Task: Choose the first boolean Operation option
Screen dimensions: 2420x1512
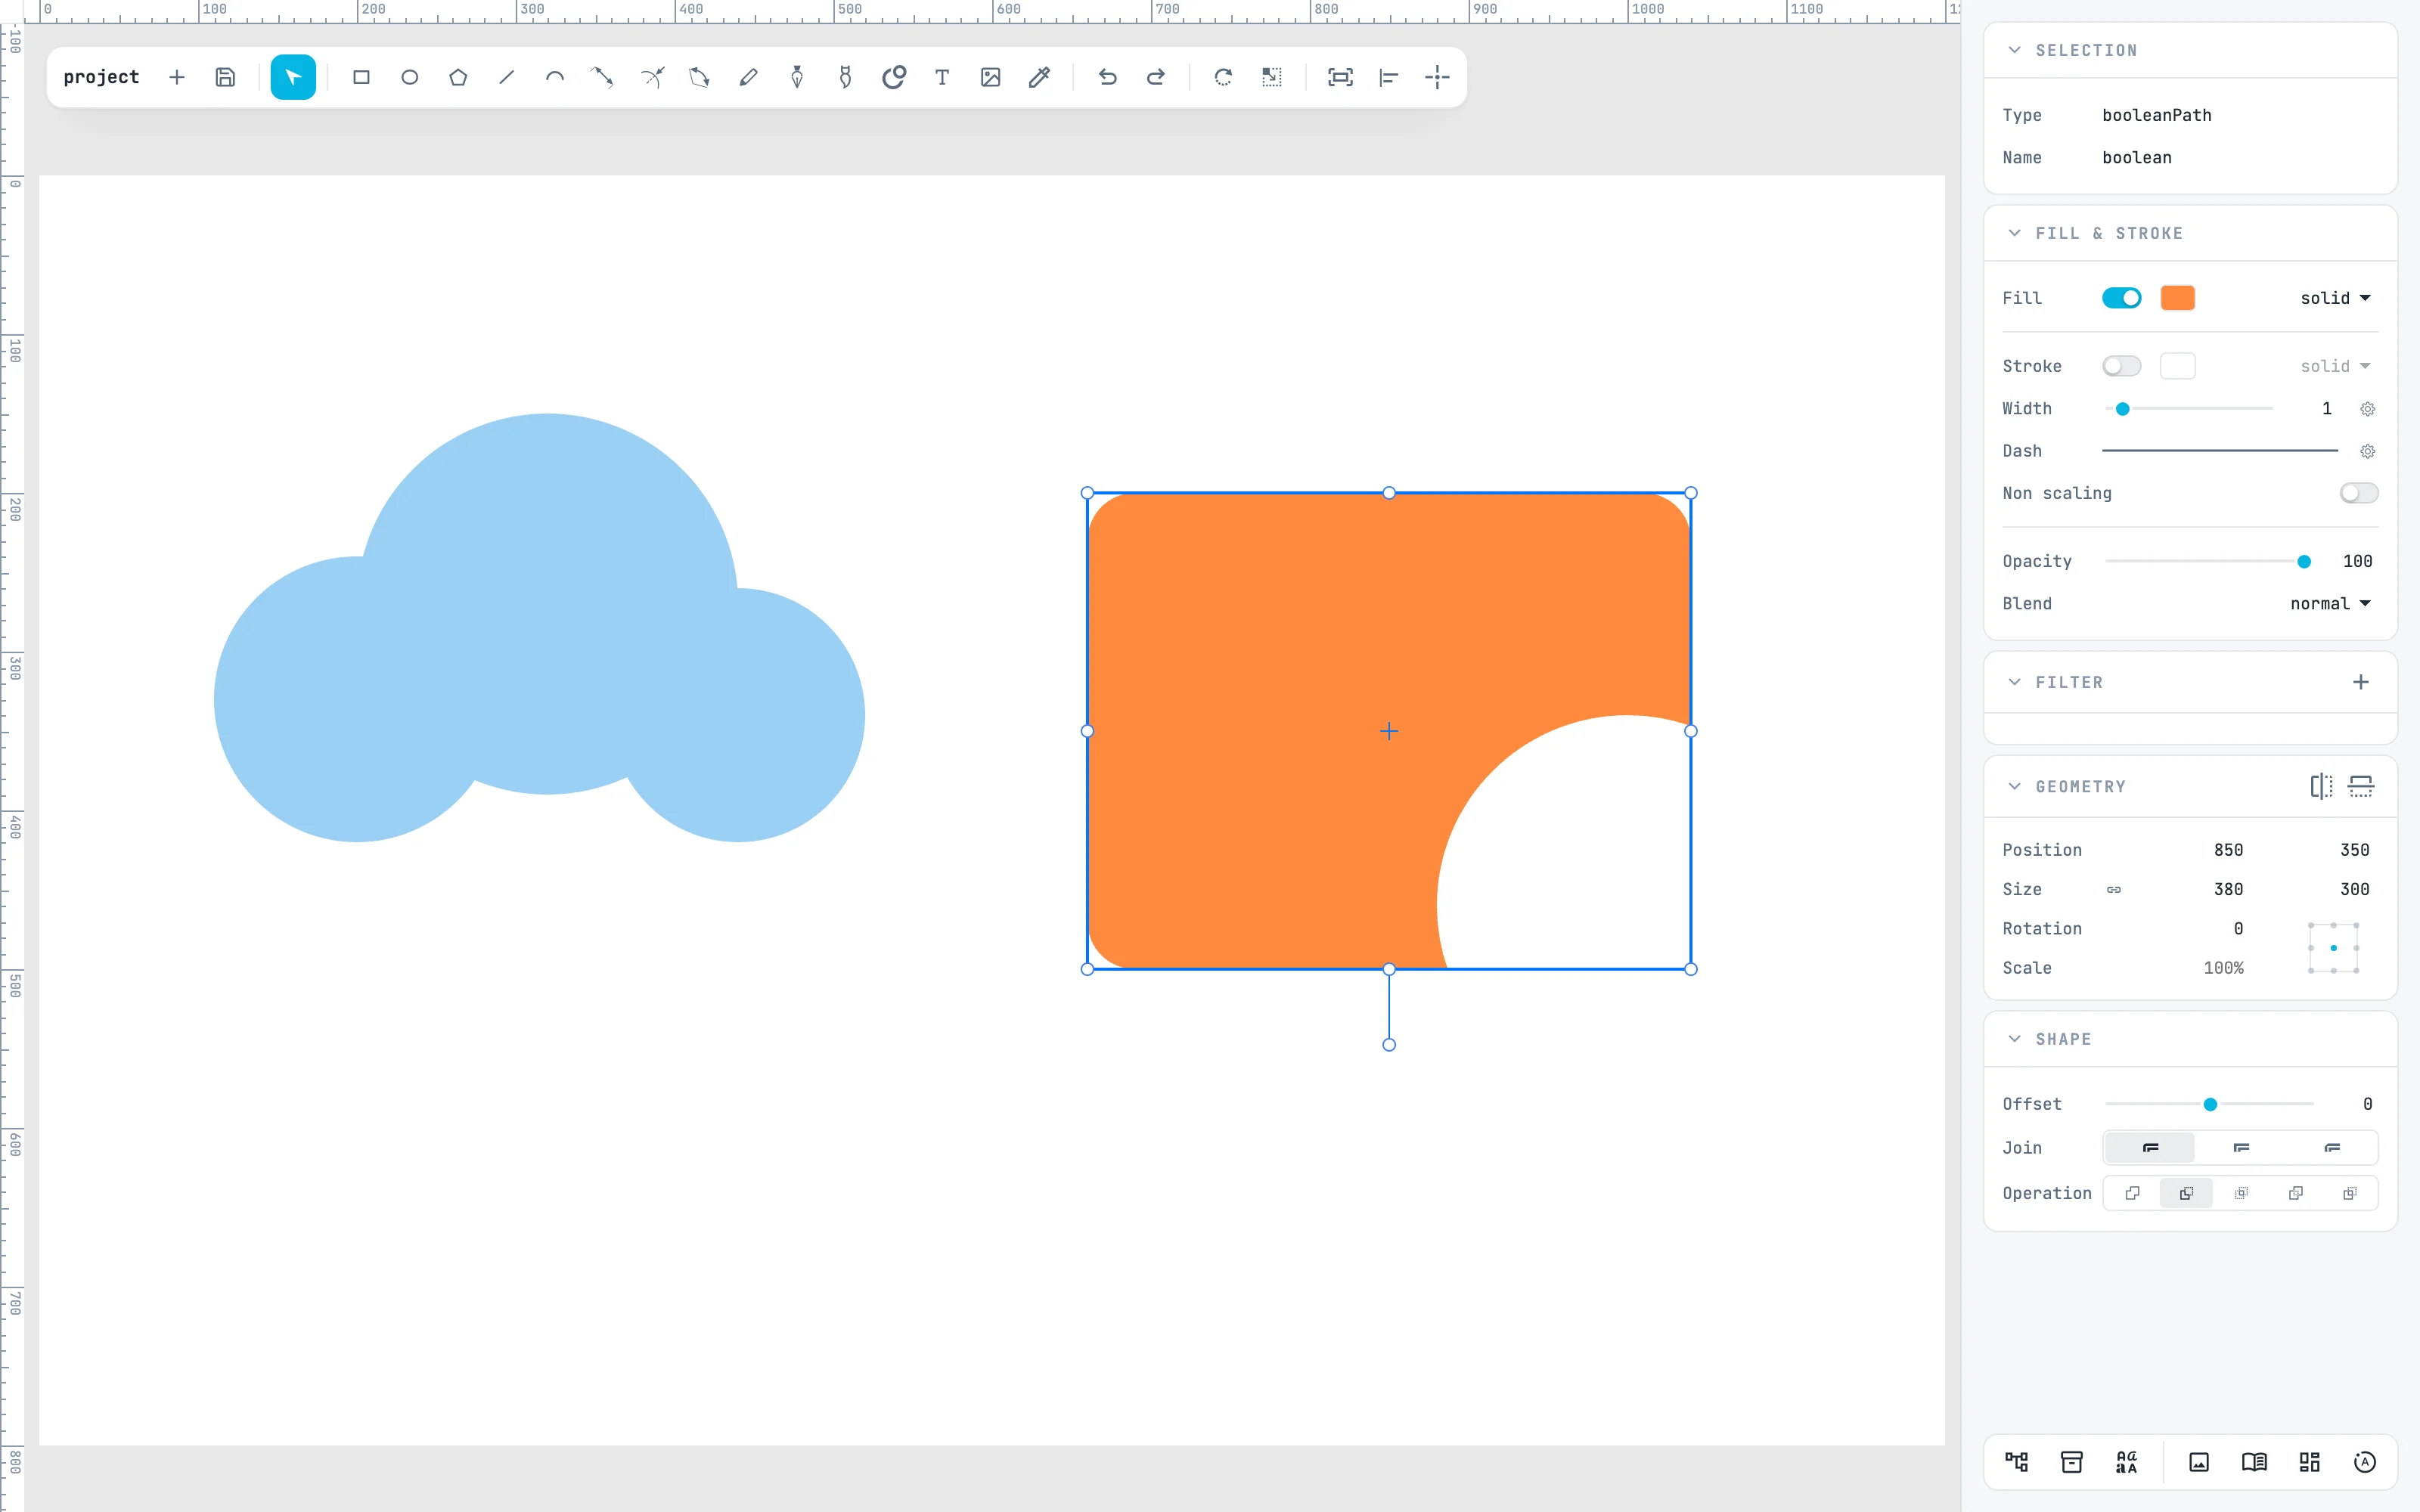Action: (x=2133, y=1193)
